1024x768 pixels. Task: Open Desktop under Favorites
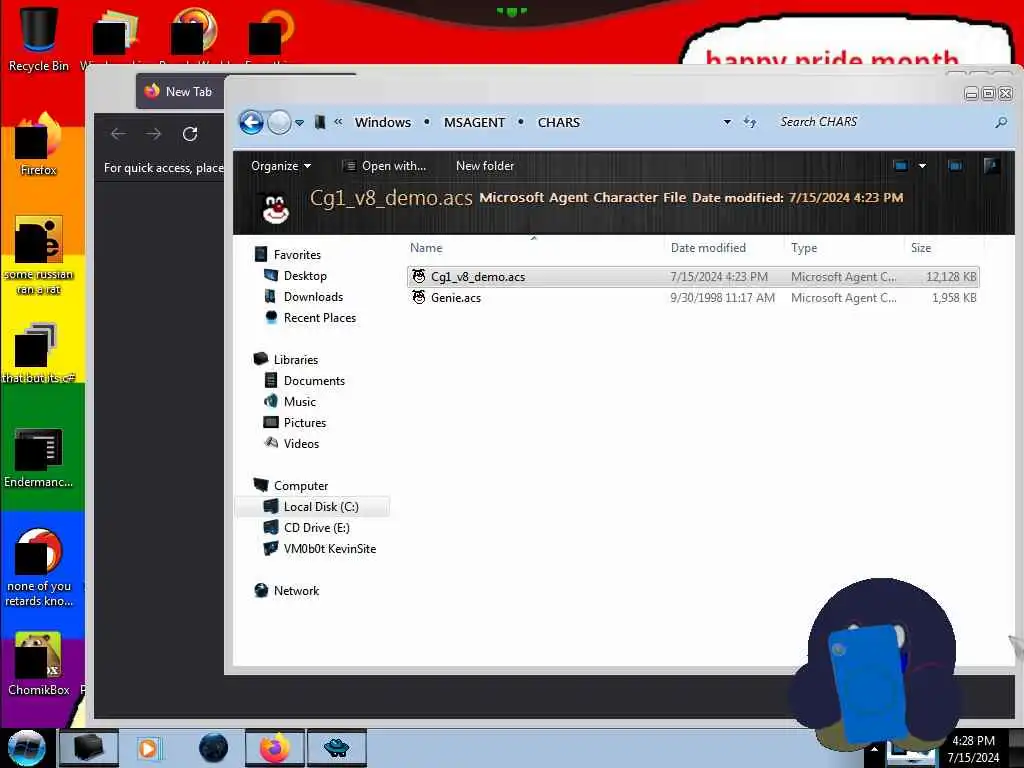coord(305,276)
